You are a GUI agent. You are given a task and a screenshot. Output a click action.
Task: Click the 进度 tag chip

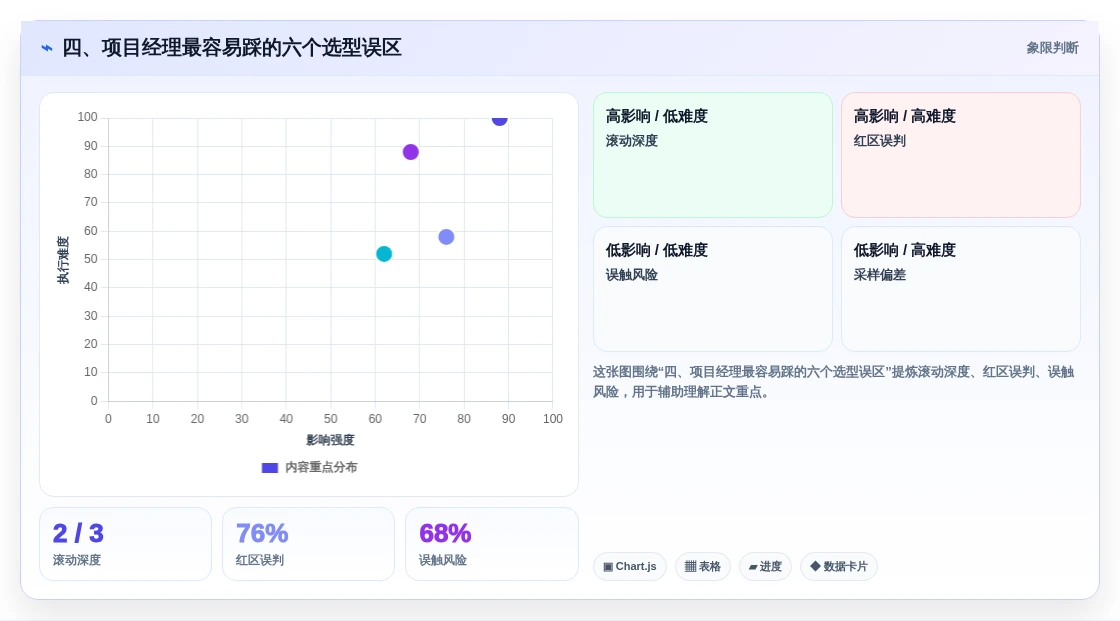(x=765, y=567)
